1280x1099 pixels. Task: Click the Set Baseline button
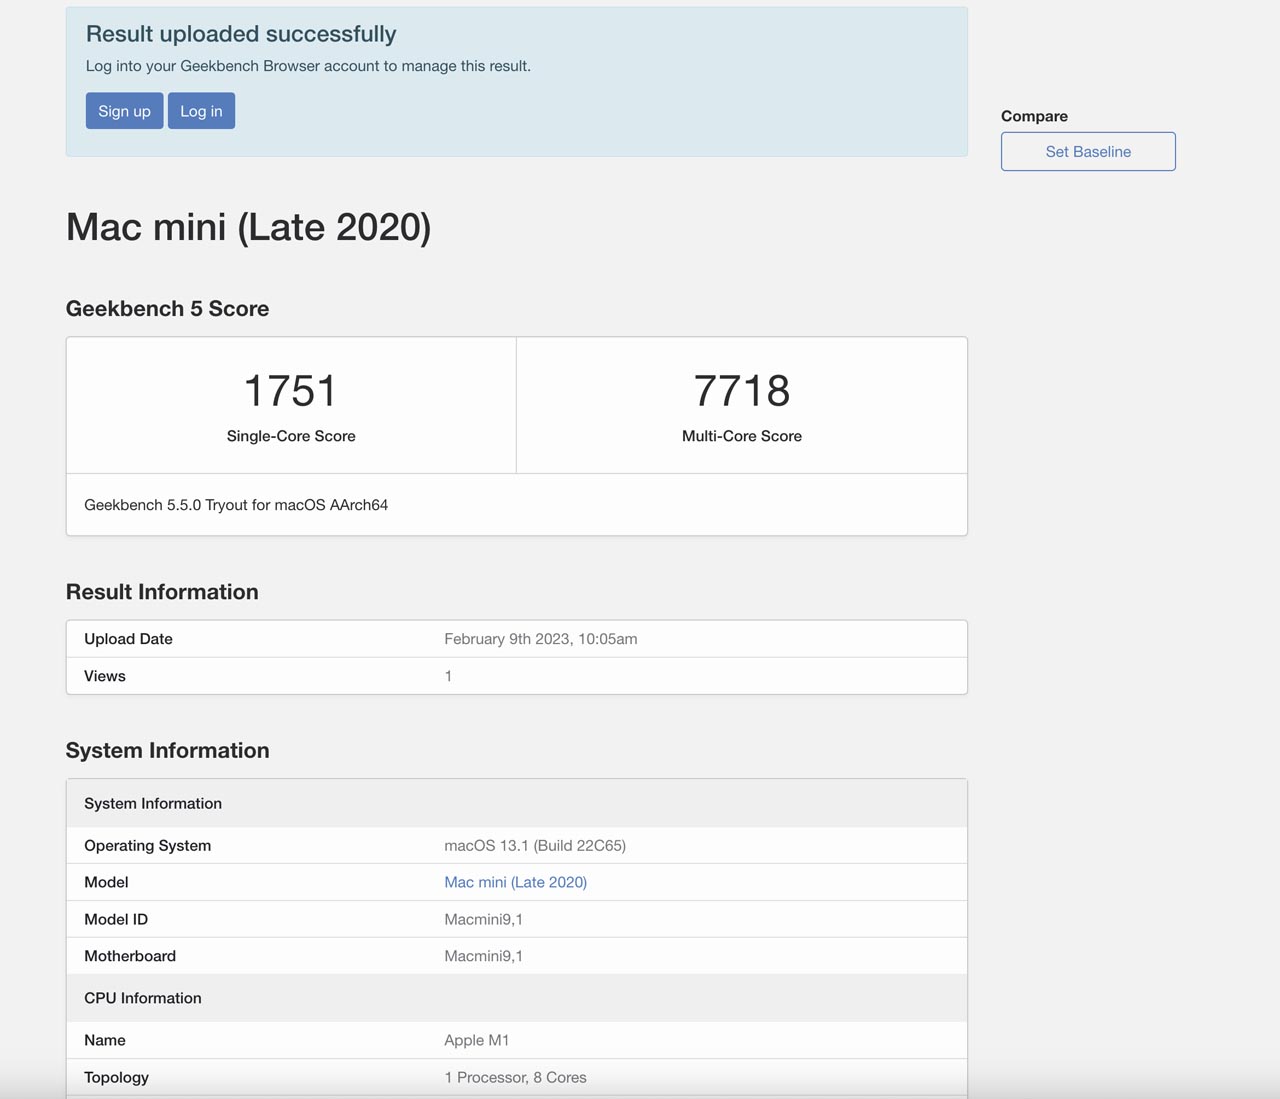(x=1088, y=151)
